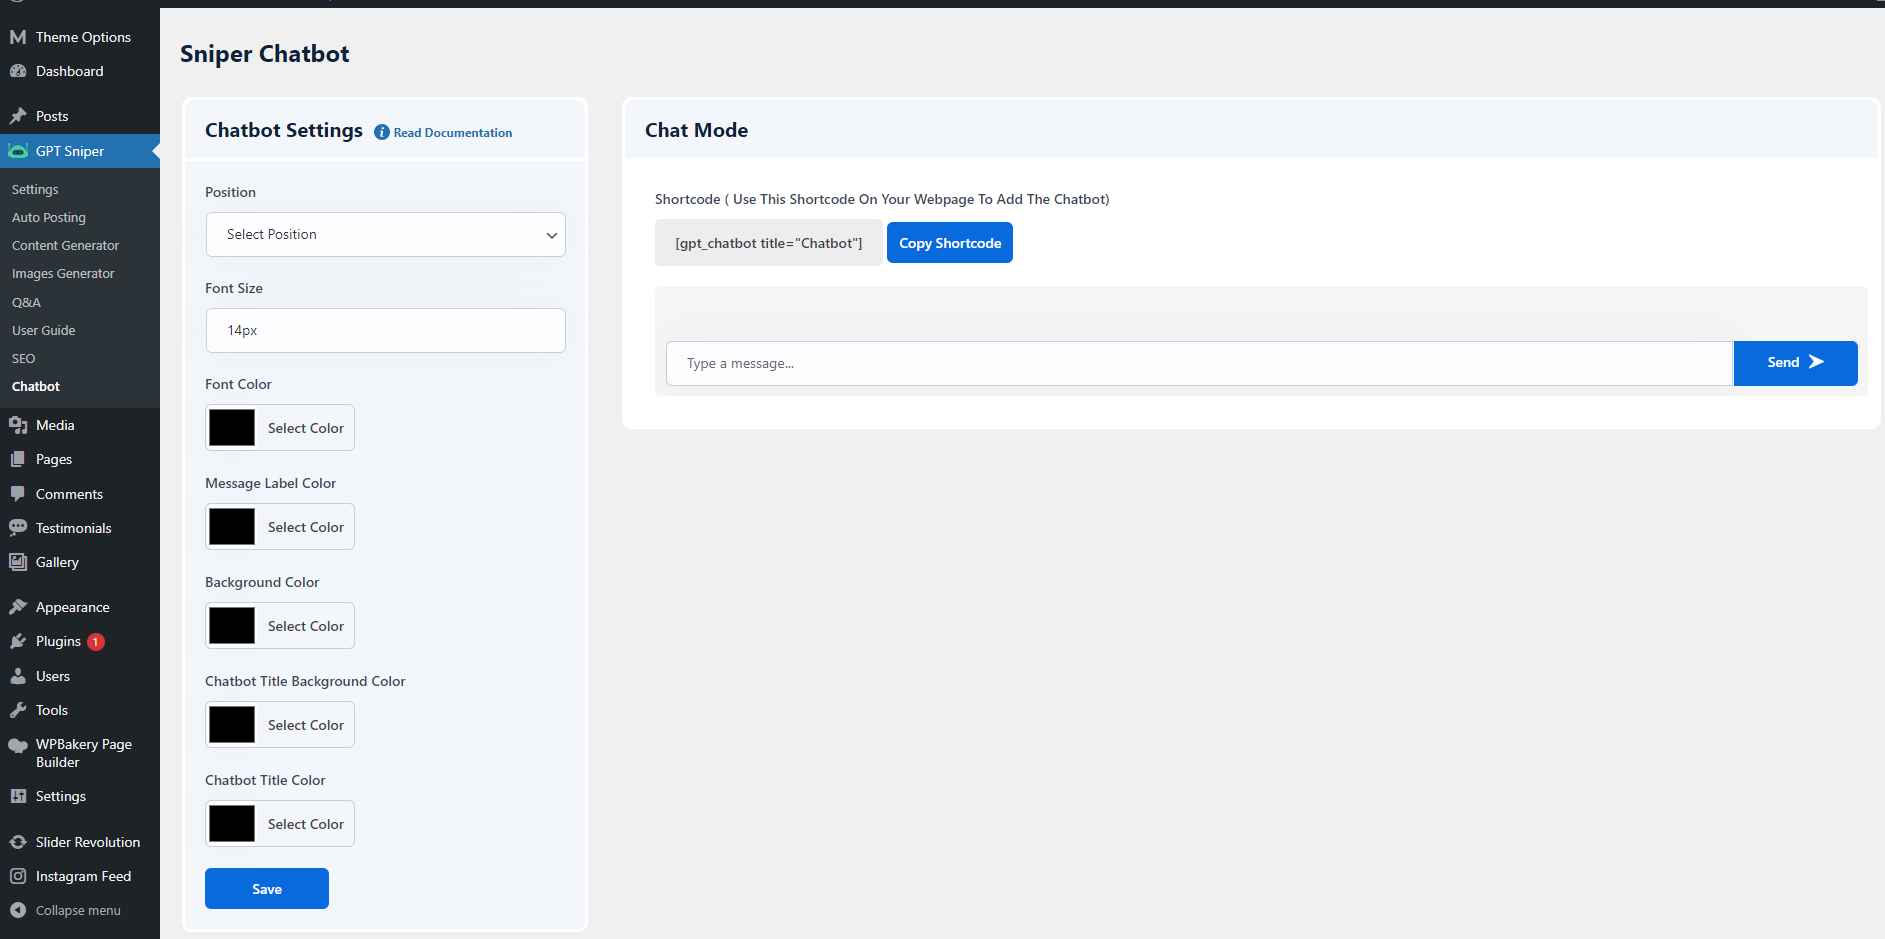Click Select Color for Chatbot Title Background

[306, 725]
